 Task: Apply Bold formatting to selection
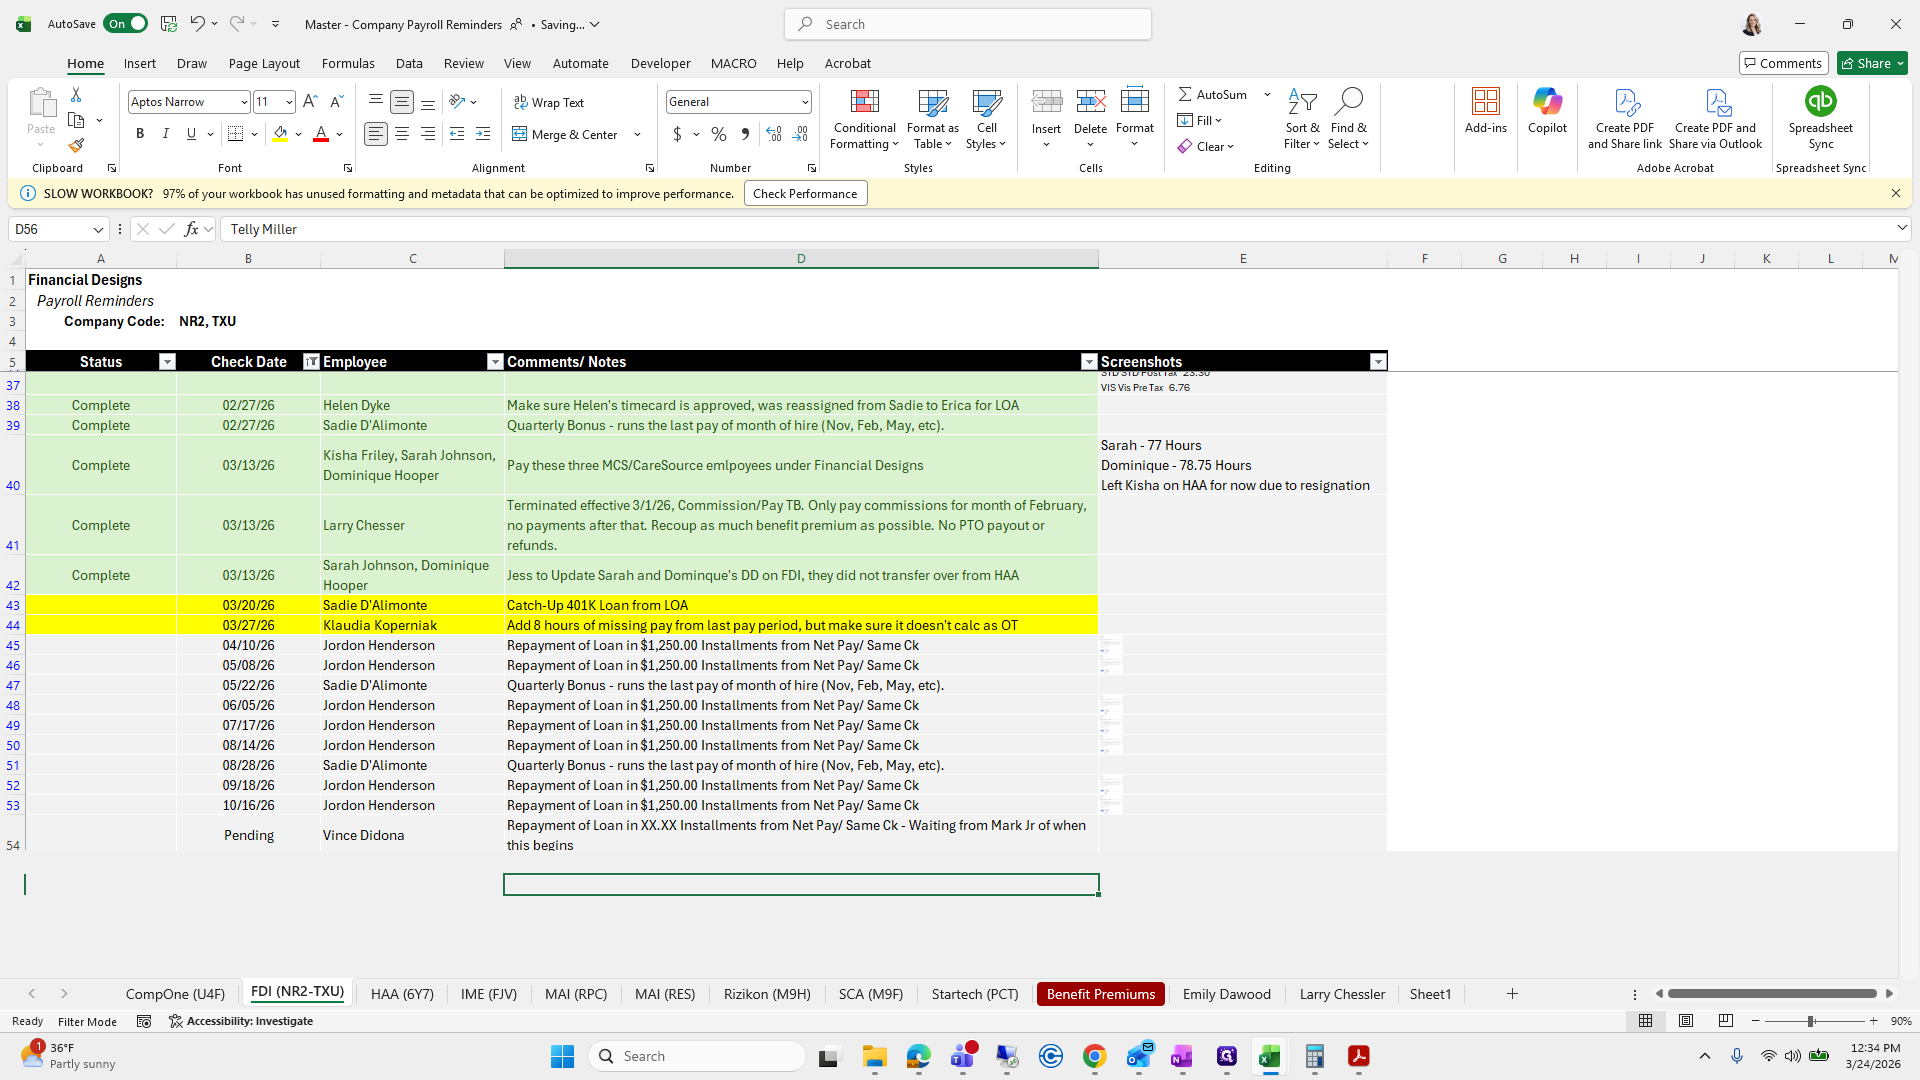[x=140, y=134]
